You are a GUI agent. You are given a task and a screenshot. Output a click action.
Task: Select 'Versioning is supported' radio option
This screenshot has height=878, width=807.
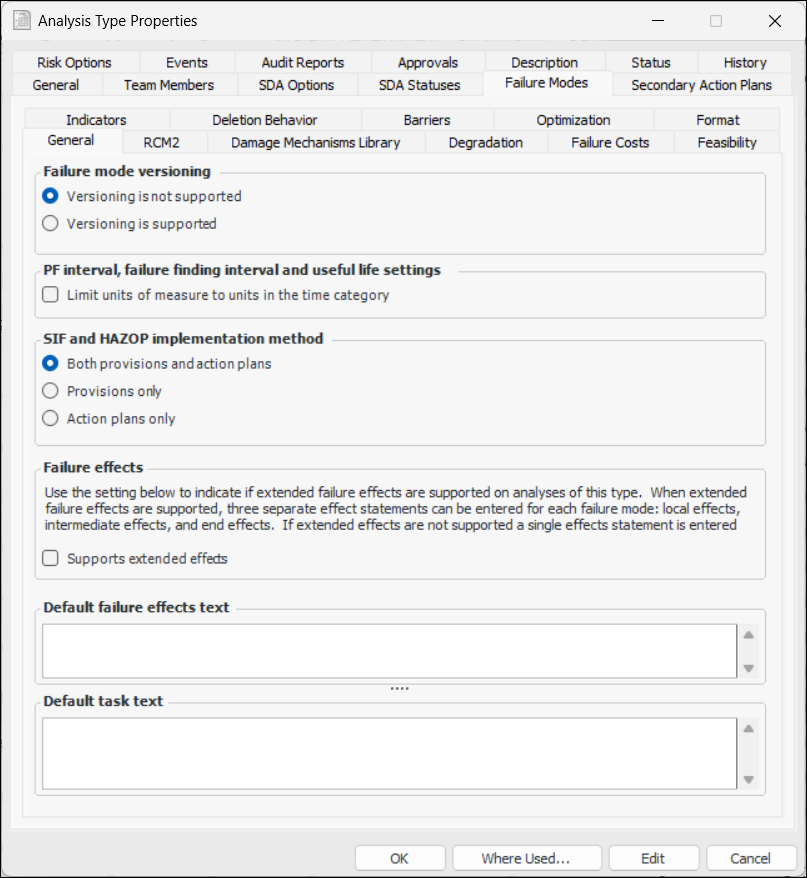click(x=50, y=224)
